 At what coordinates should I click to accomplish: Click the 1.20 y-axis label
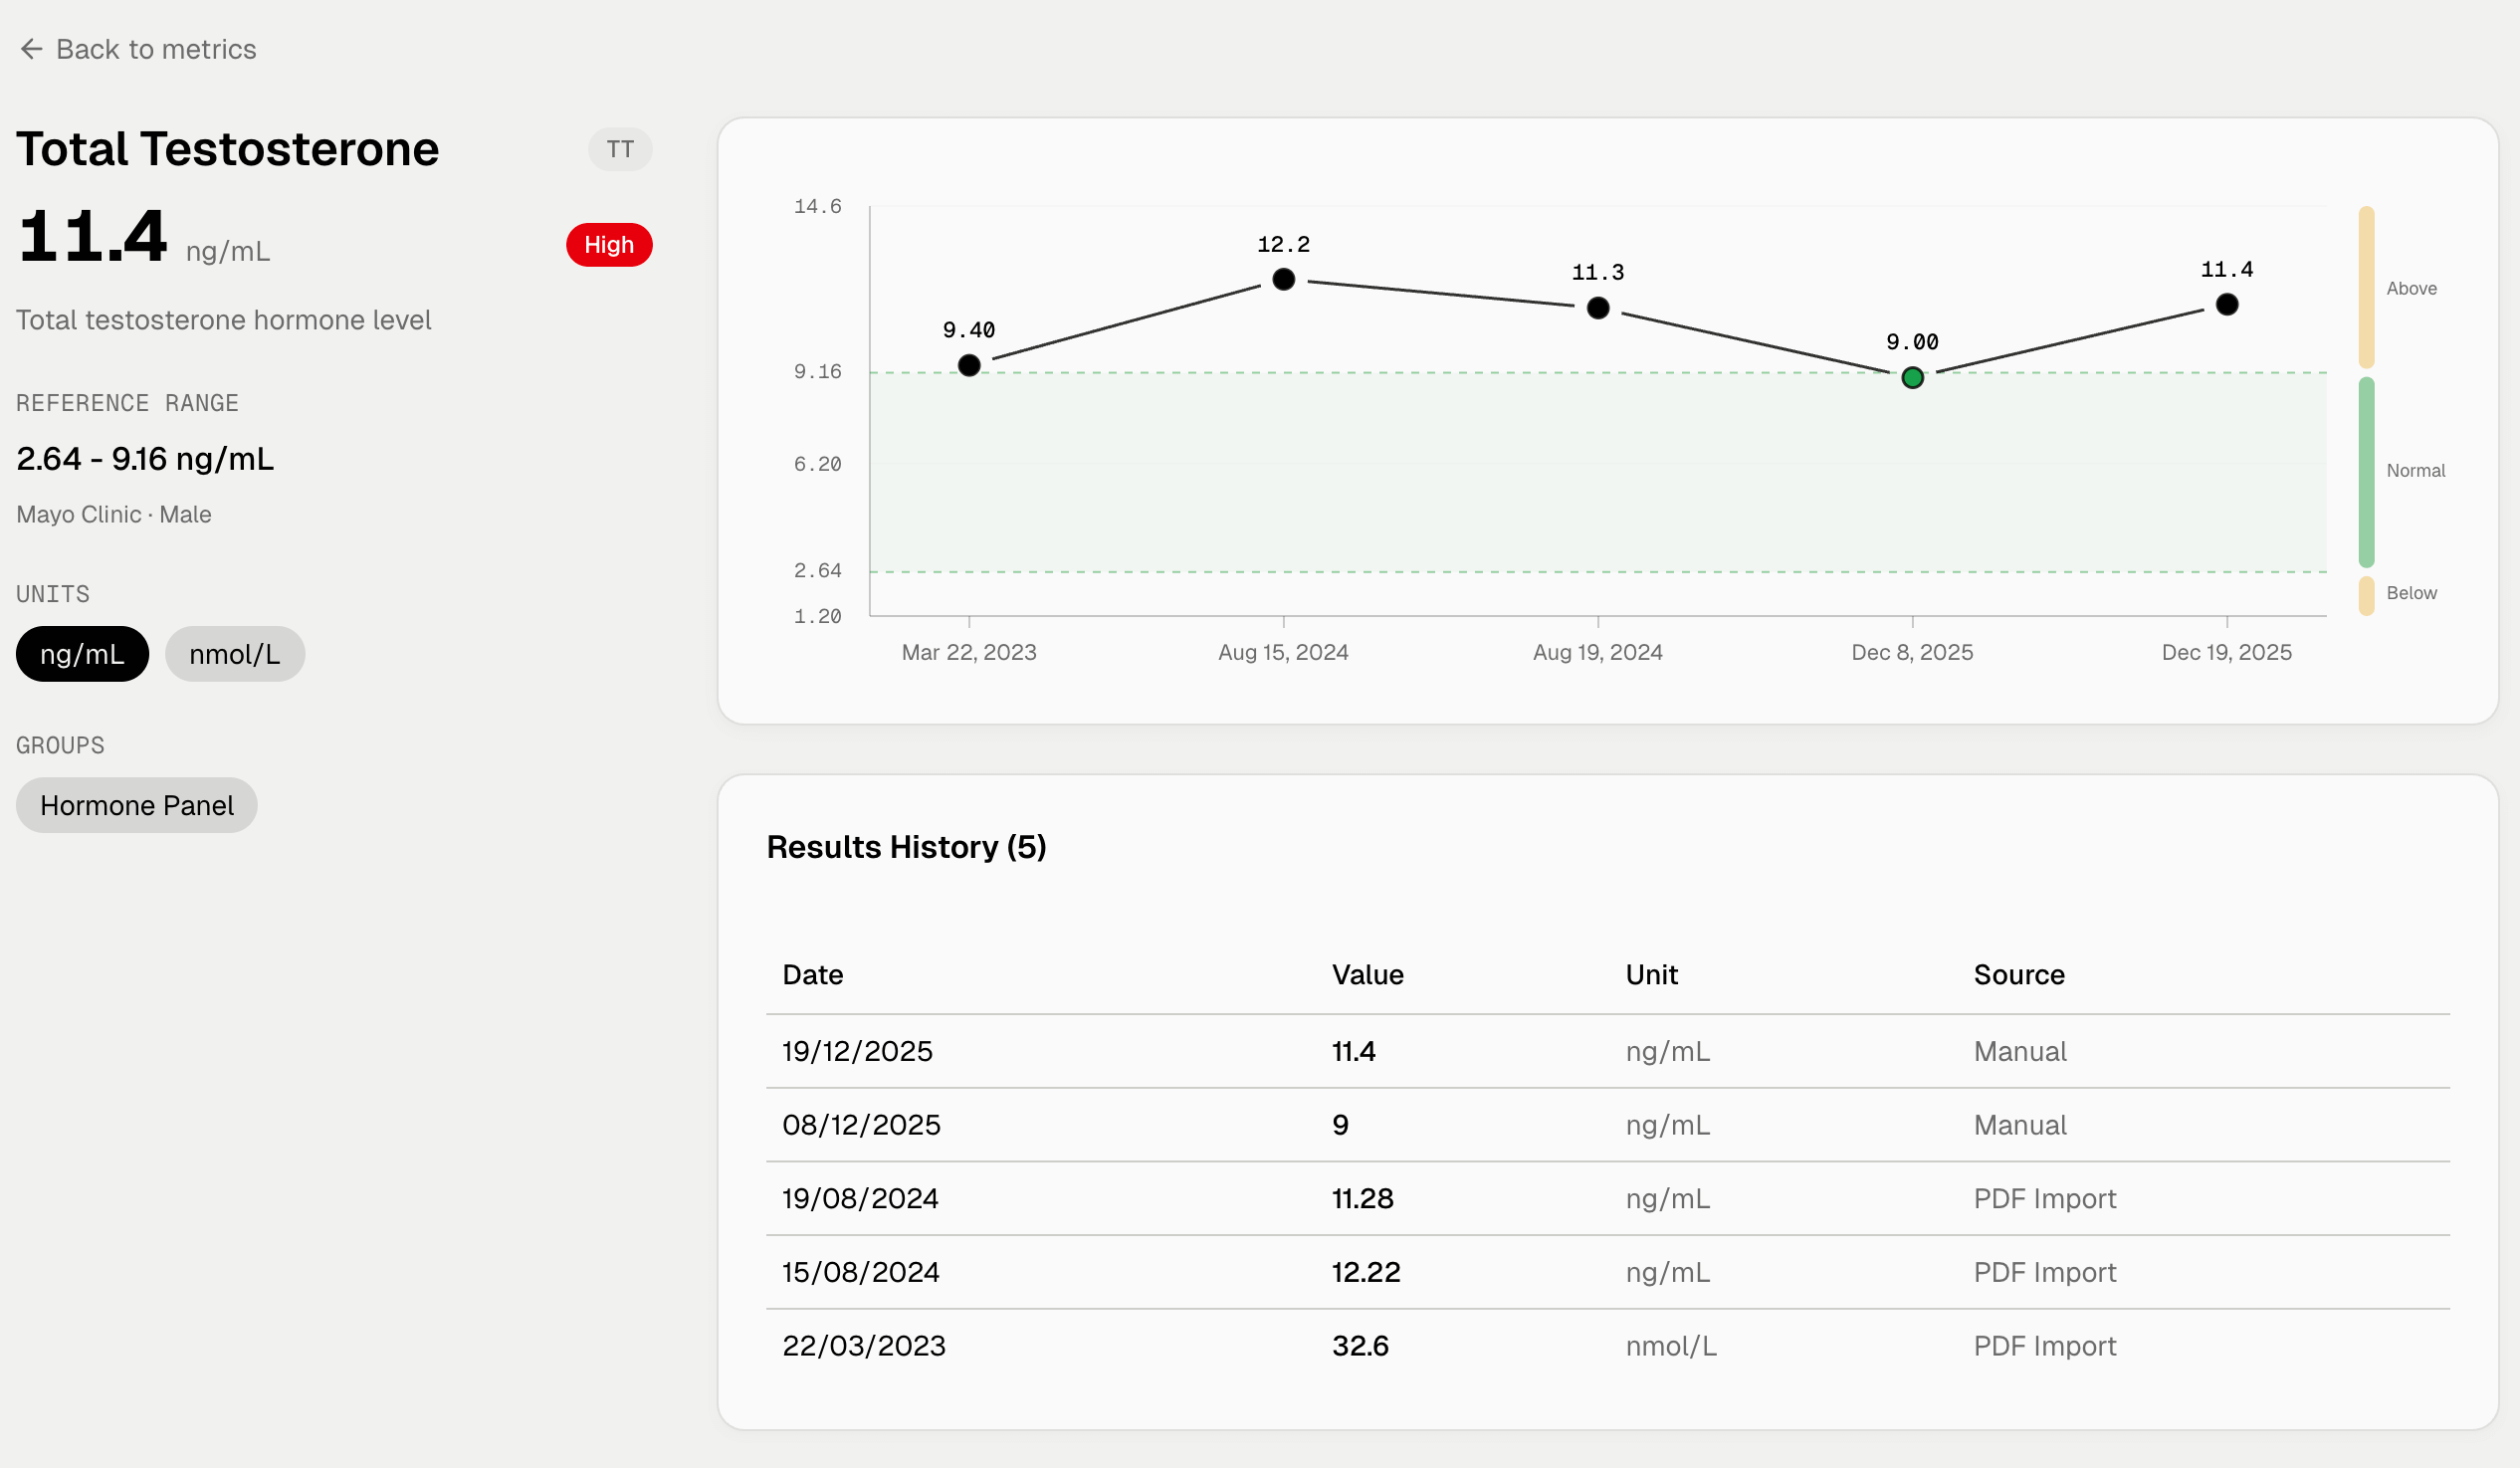(818, 617)
